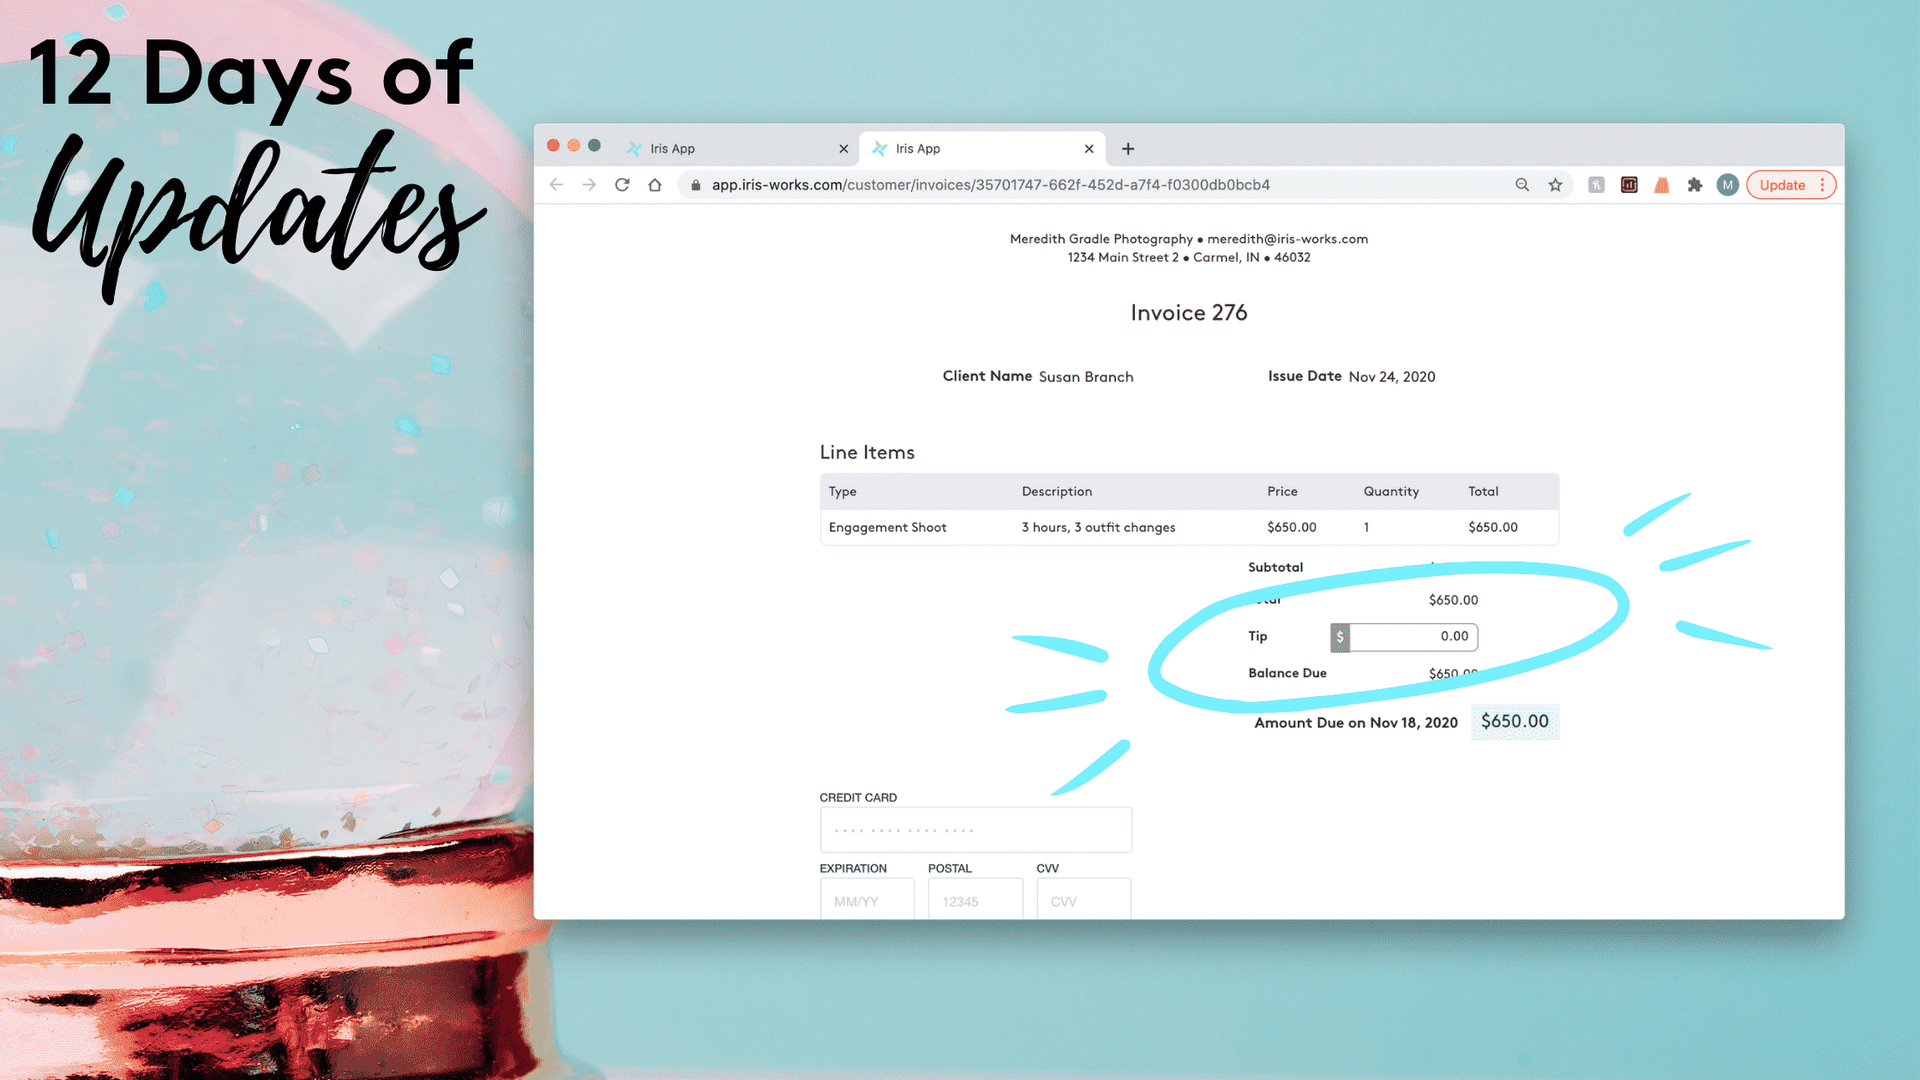The height and width of the screenshot is (1080, 1920).
Task: Click the credit card number input field
Action: pyautogui.click(x=975, y=829)
